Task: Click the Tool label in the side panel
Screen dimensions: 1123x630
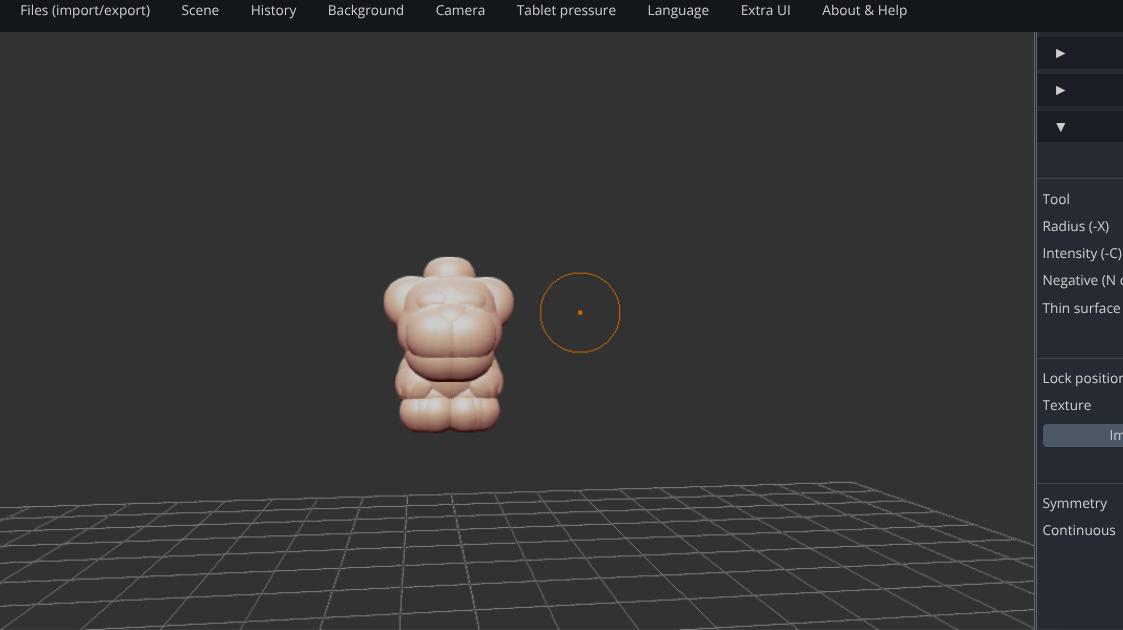Action: pos(1056,199)
